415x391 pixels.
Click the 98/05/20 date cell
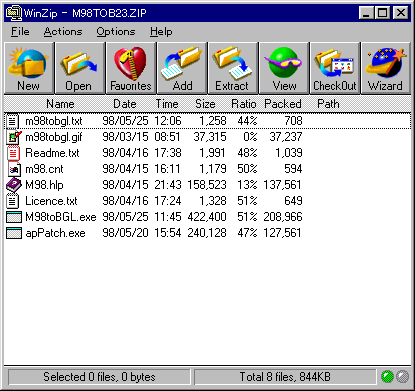click(x=125, y=233)
